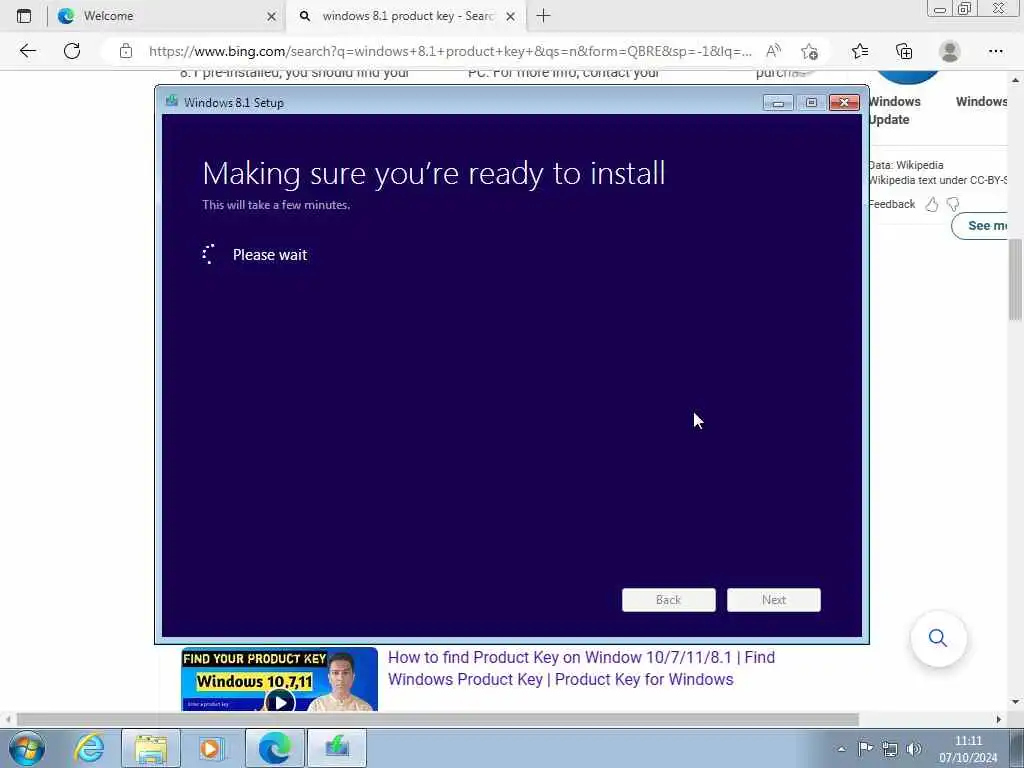
Task: Click thumbs down feedback icon
Action: coord(953,204)
